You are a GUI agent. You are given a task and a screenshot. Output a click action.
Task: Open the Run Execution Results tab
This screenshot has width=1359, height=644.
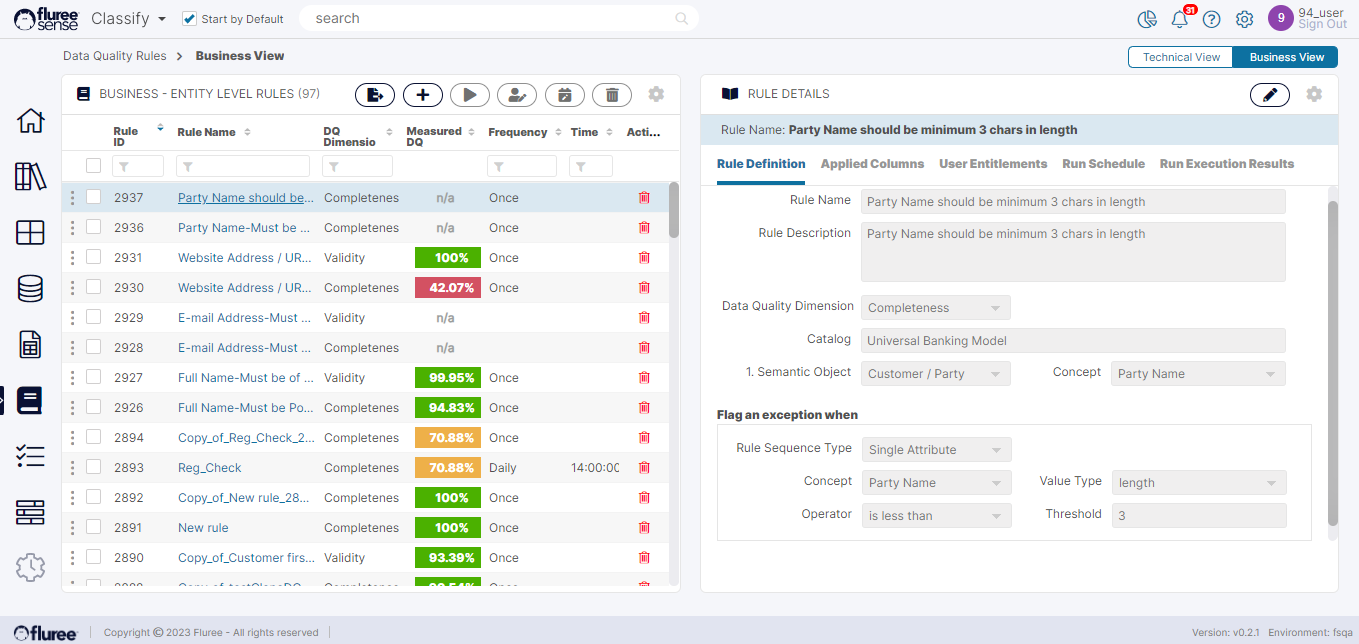pyautogui.click(x=1226, y=164)
